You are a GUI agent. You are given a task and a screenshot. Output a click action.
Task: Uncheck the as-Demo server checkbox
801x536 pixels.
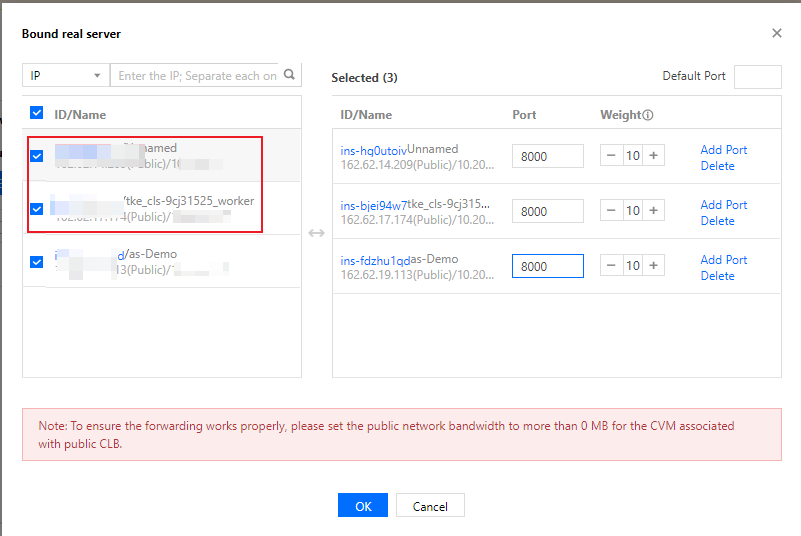(37, 262)
